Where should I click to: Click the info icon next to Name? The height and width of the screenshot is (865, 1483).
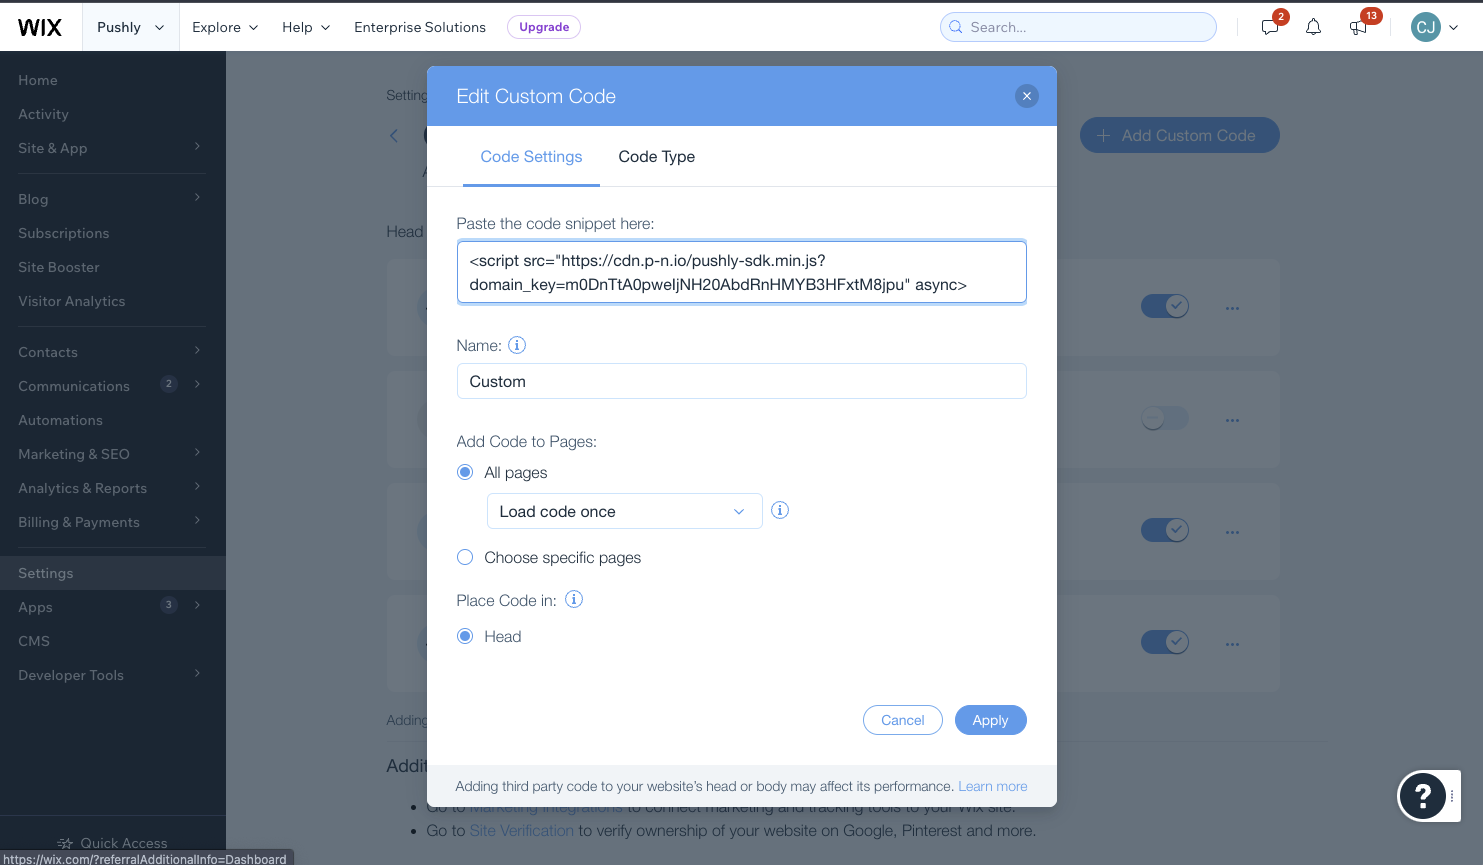tap(517, 345)
